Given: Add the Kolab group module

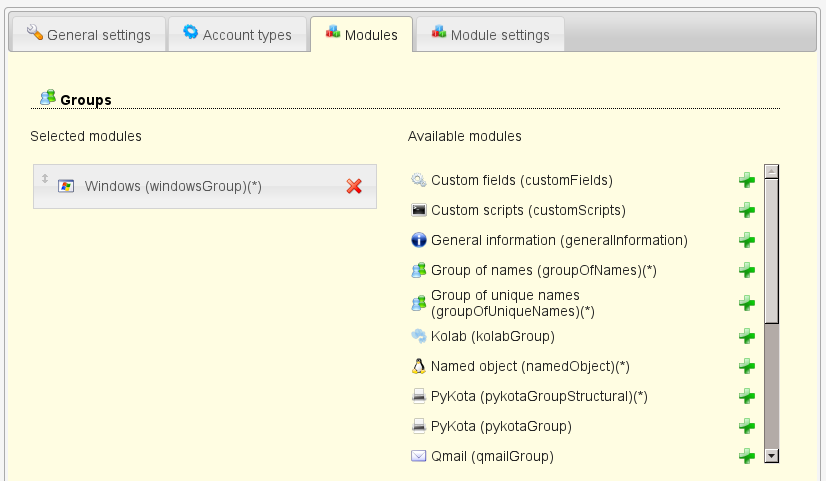Looking at the screenshot, I should (746, 337).
